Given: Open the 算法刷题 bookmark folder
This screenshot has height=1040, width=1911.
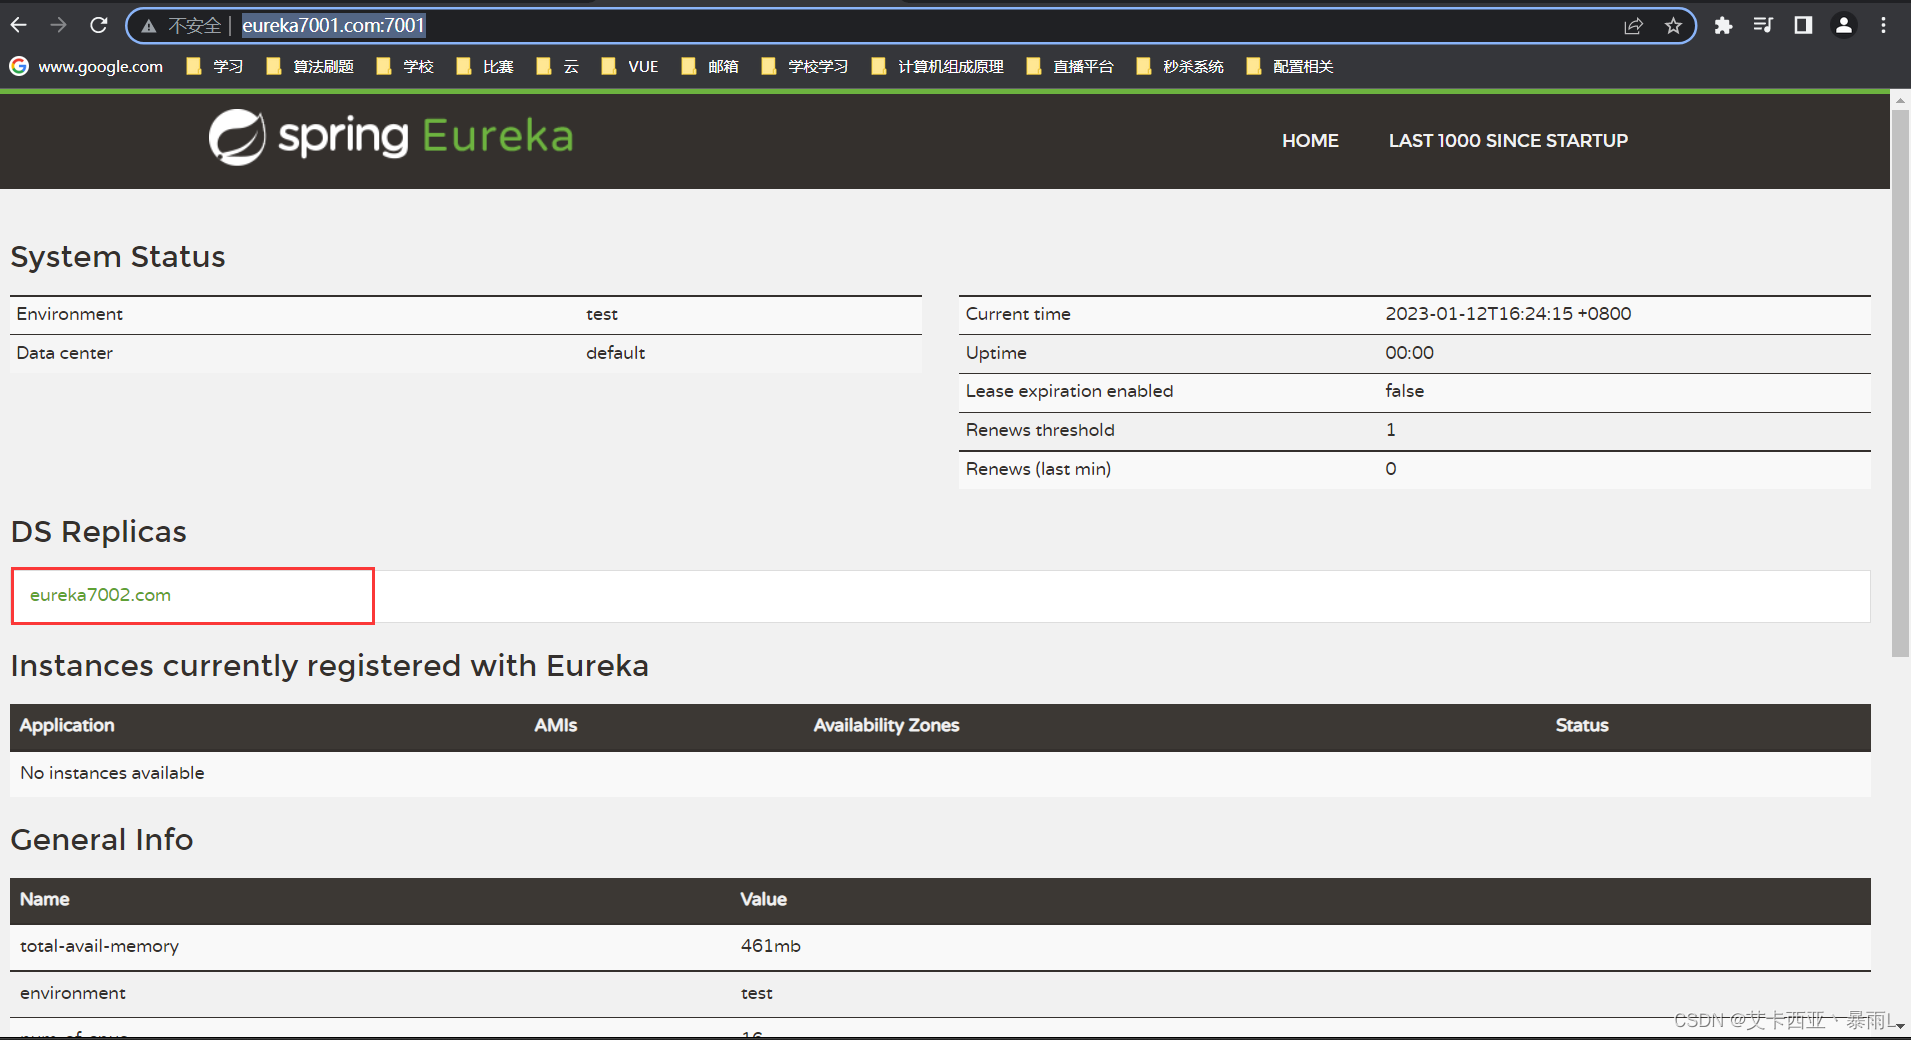Looking at the screenshot, I should point(310,66).
